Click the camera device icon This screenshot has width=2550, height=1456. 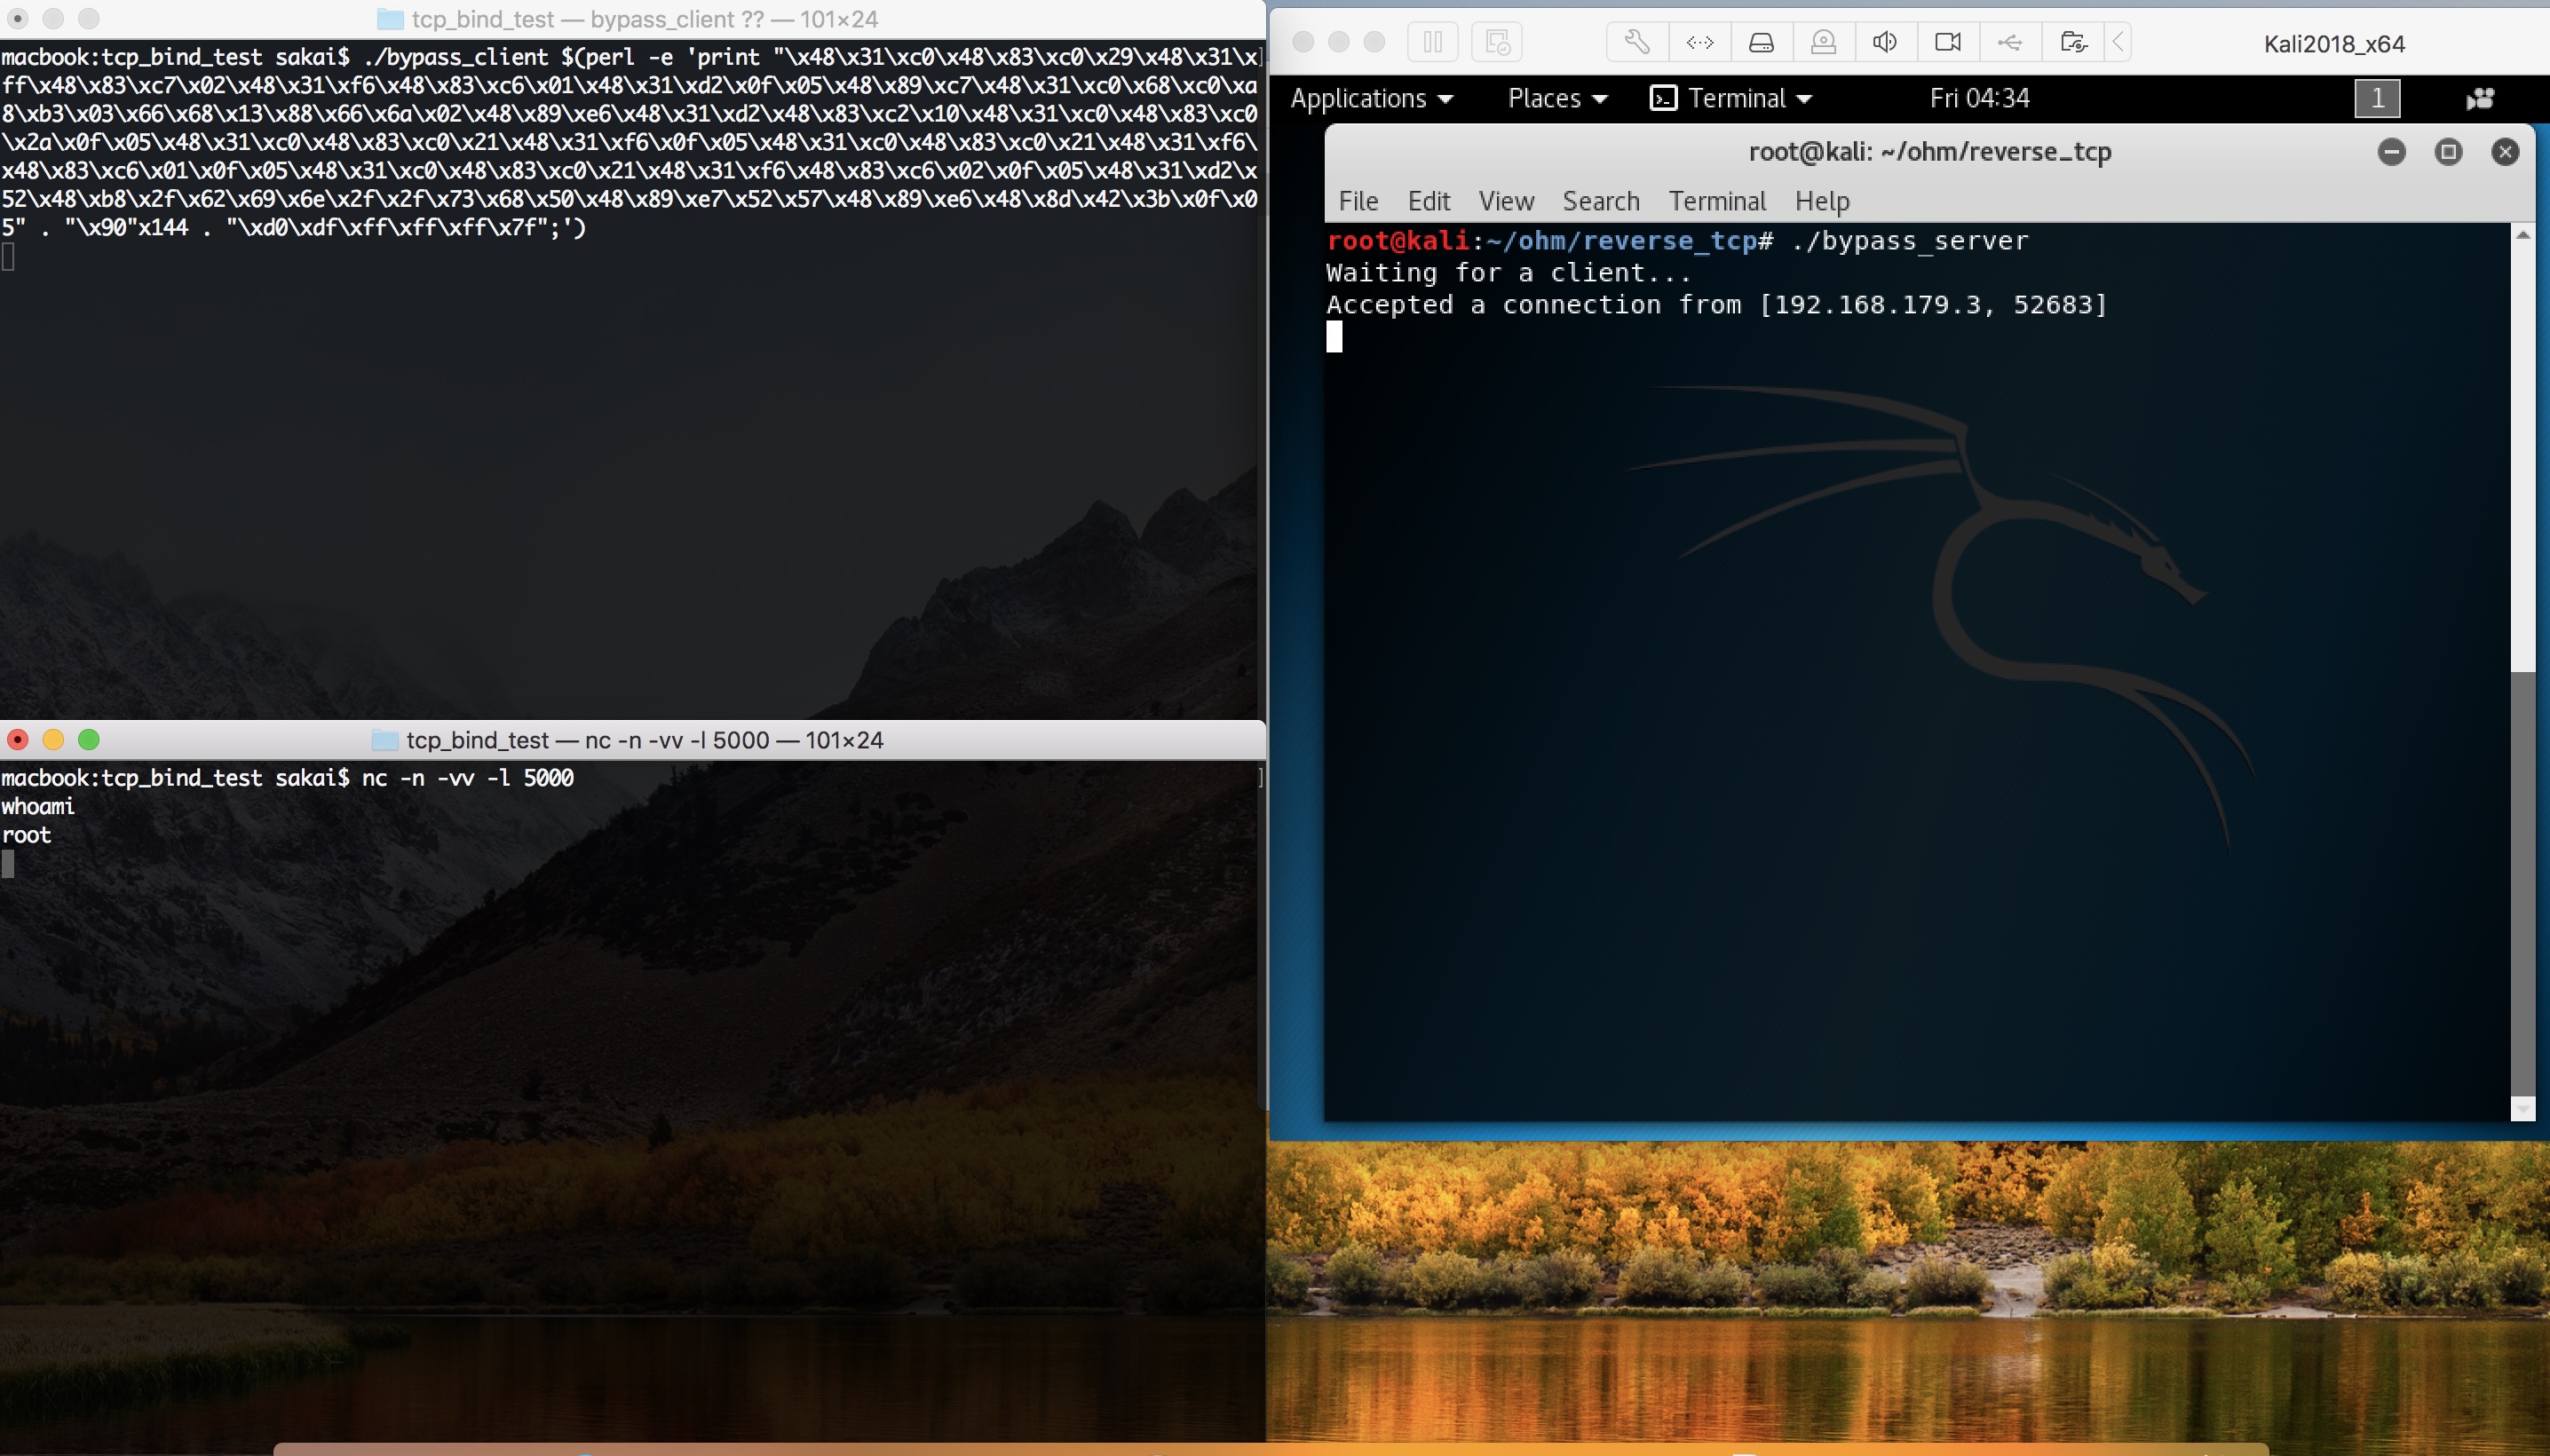(x=1947, y=42)
